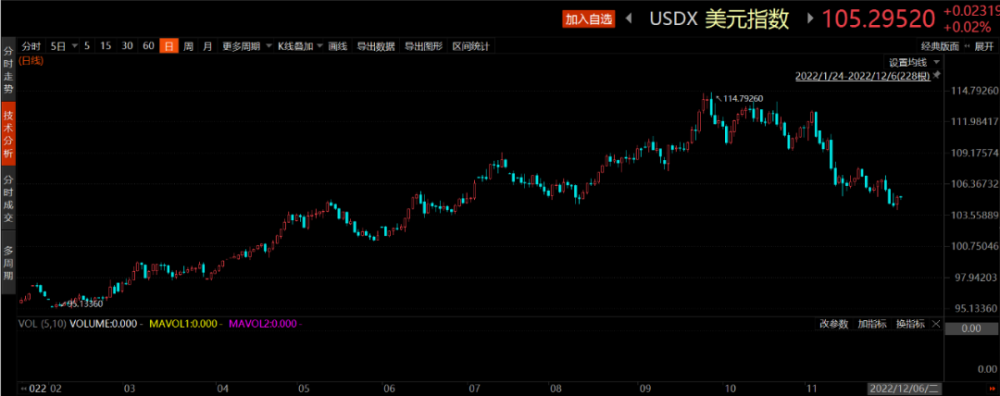Select the 30-minute period

click(x=128, y=47)
